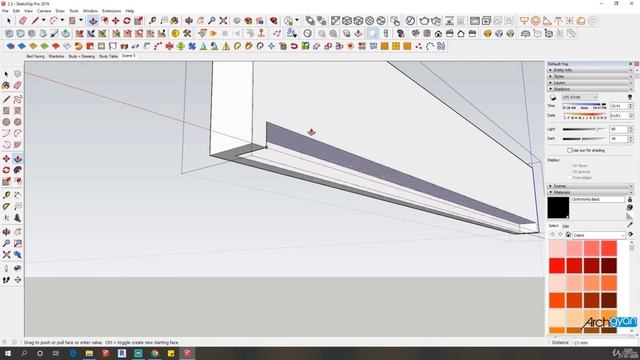
Task: Pick the 3D Text tool in left palette
Action: click(x=18, y=218)
